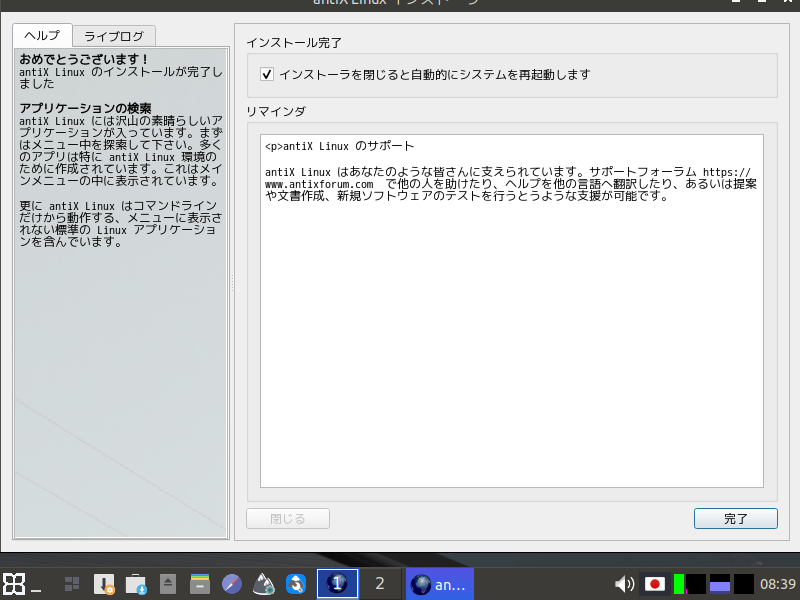Open the package download folder icon

click(136, 584)
